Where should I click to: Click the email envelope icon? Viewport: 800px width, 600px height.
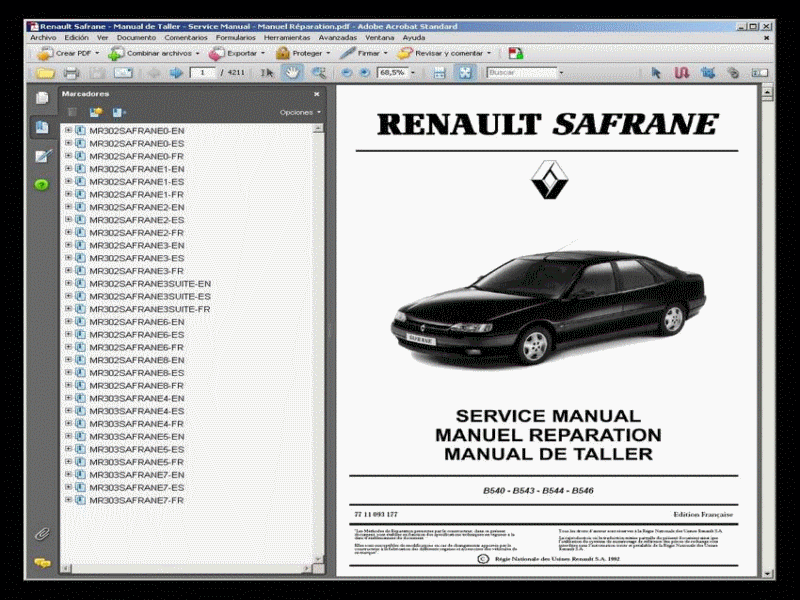[x=123, y=73]
